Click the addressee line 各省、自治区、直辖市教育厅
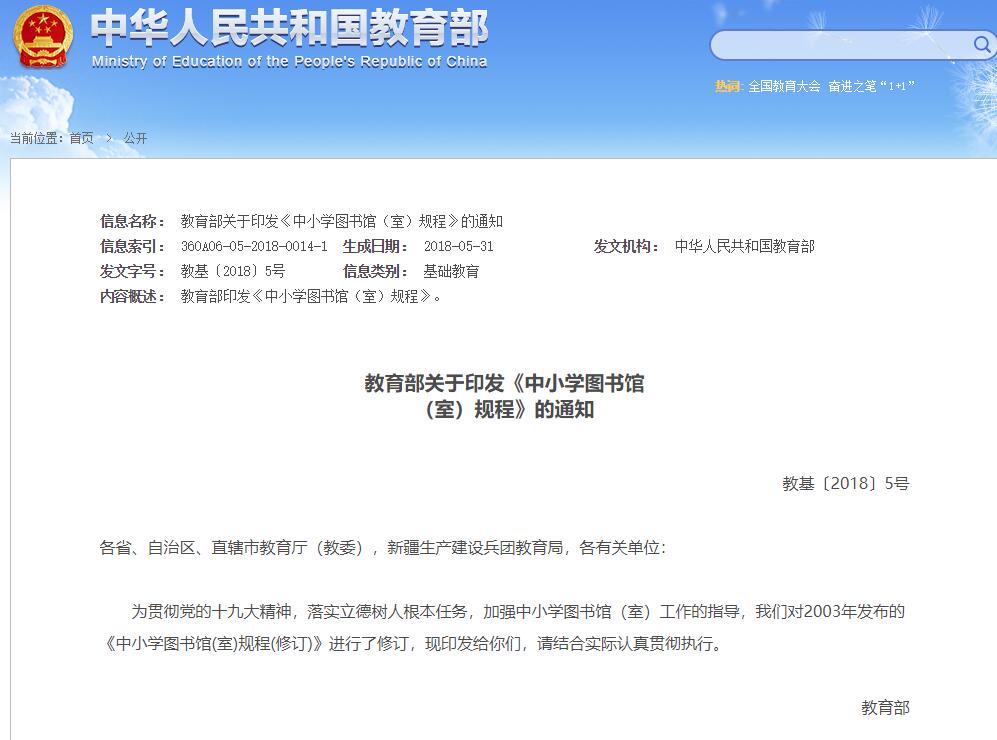This screenshot has width=997, height=740. pyautogui.click(x=383, y=547)
